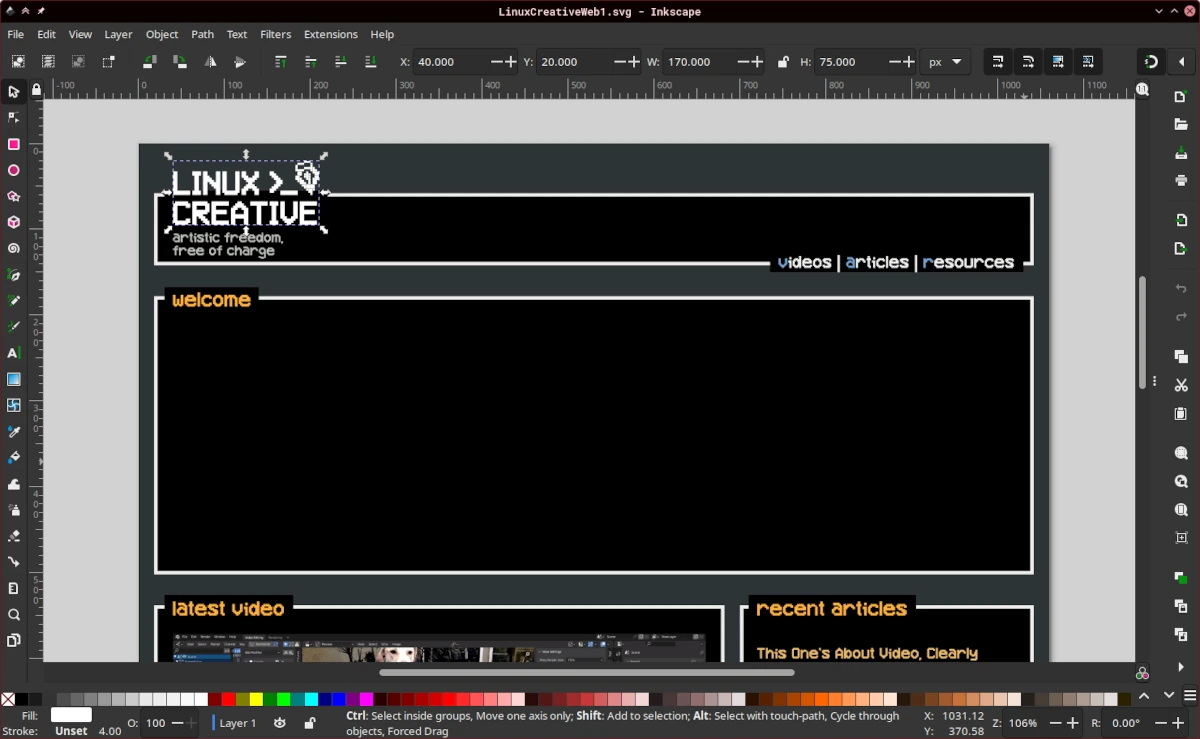
Task: Show next palette row arrow
Action: 1168,696
